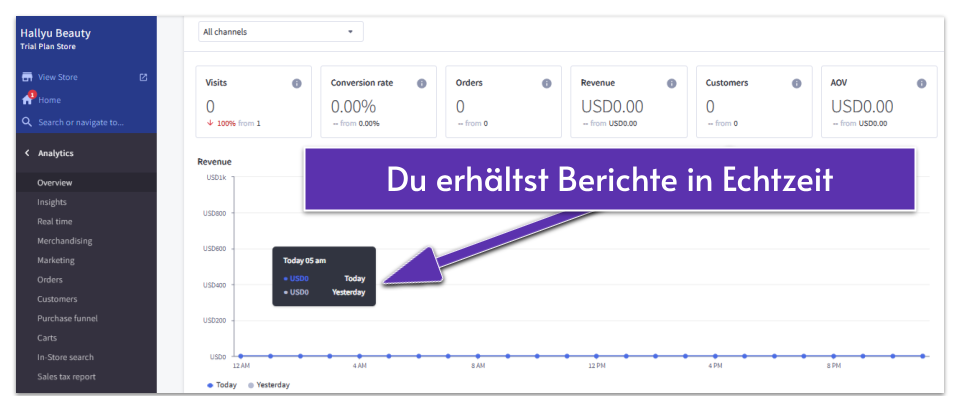Click the Home icon with notification badge
This screenshot has height=396, width=960.
click(x=27, y=99)
